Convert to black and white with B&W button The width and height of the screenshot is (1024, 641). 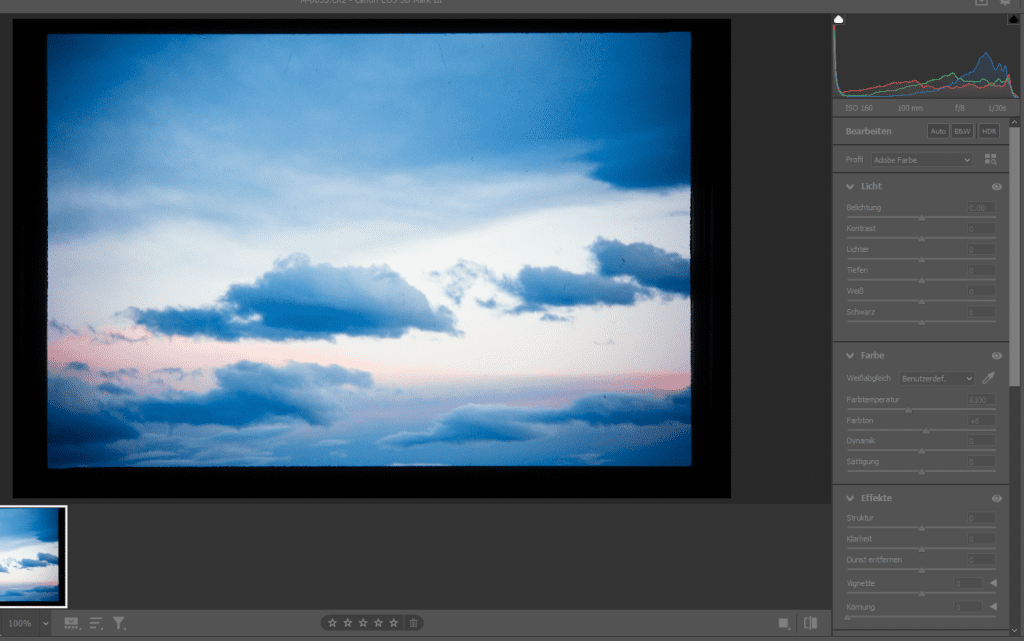click(962, 131)
